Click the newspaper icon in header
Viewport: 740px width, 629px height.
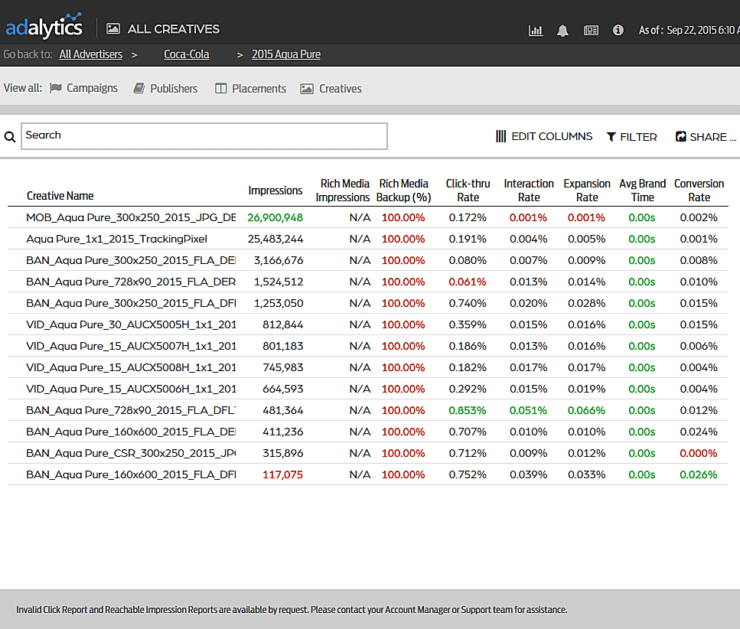[591, 30]
